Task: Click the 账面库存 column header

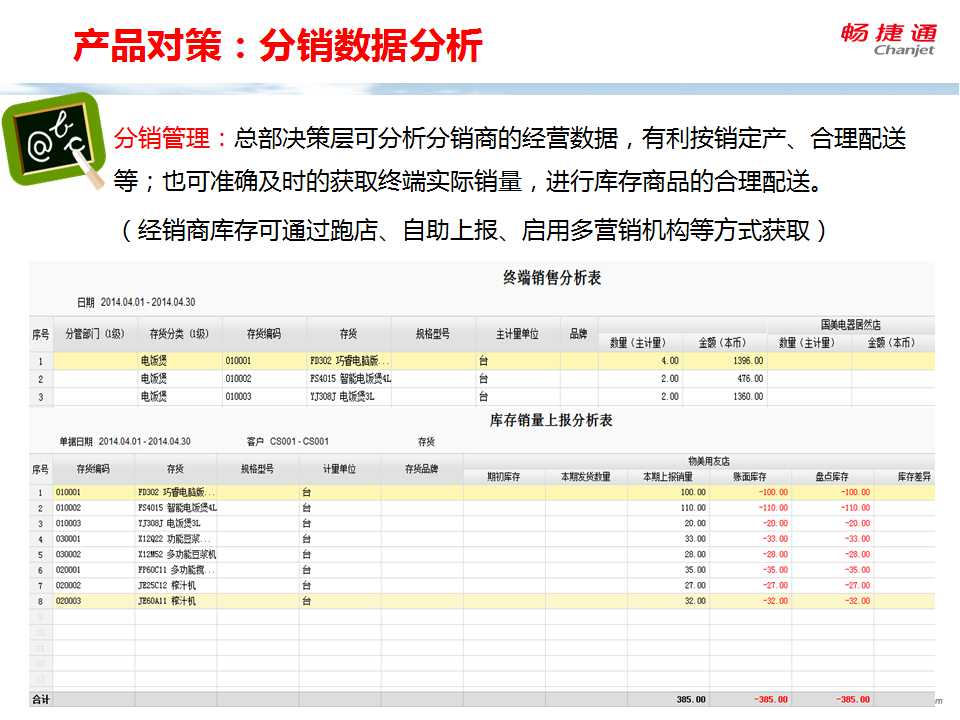Action: click(x=749, y=477)
